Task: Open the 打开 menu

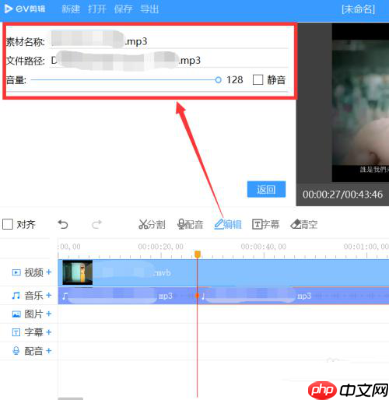Action: (x=97, y=9)
